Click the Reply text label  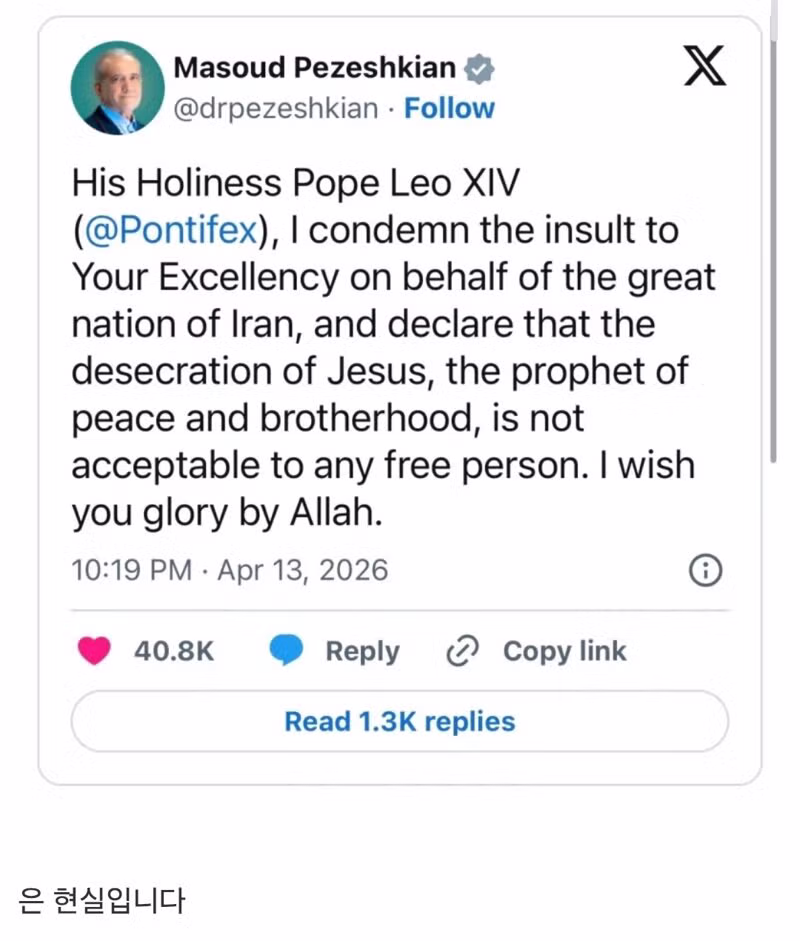(x=362, y=651)
